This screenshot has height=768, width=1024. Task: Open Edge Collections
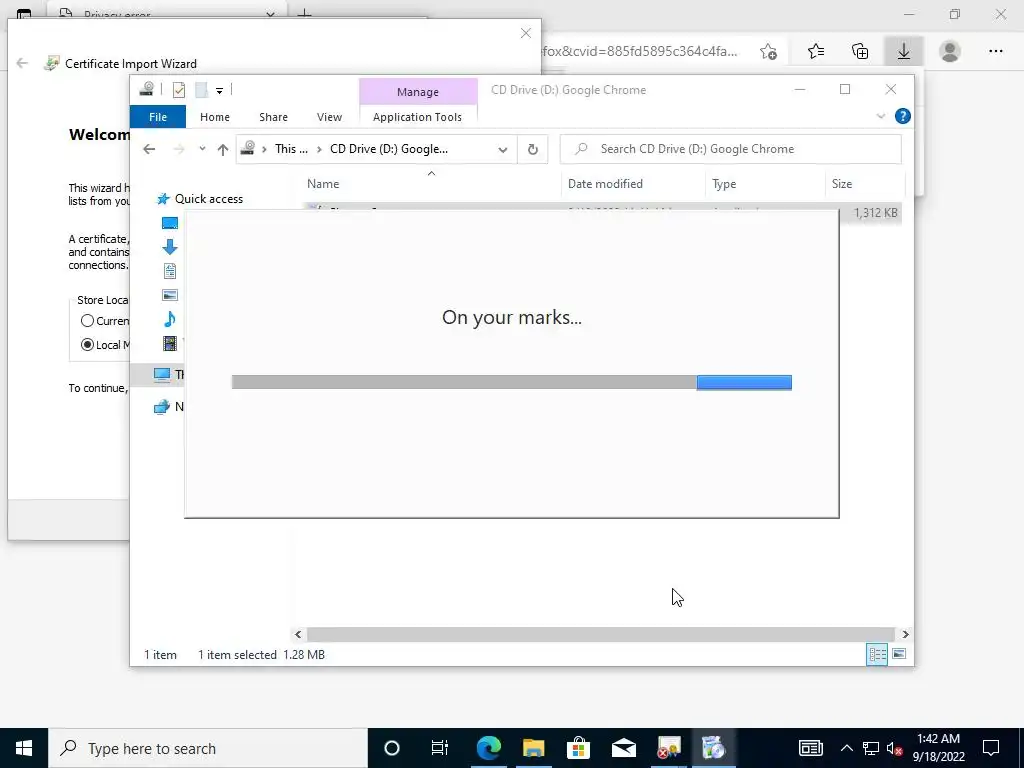(x=860, y=51)
